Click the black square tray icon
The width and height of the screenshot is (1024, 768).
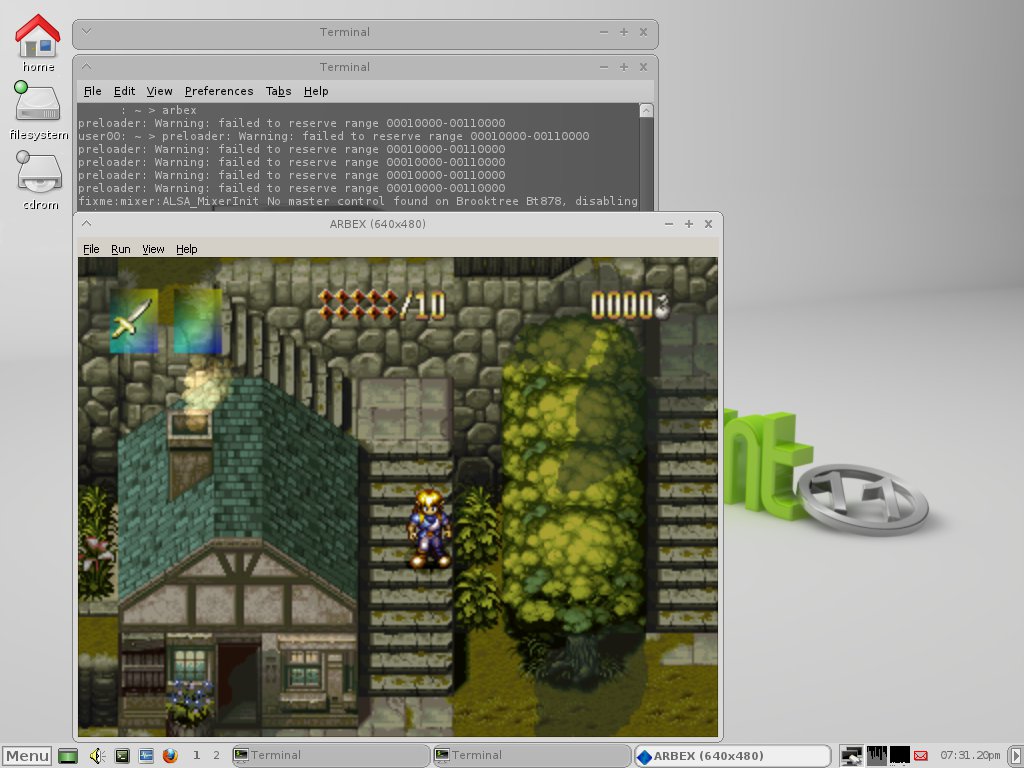899,756
